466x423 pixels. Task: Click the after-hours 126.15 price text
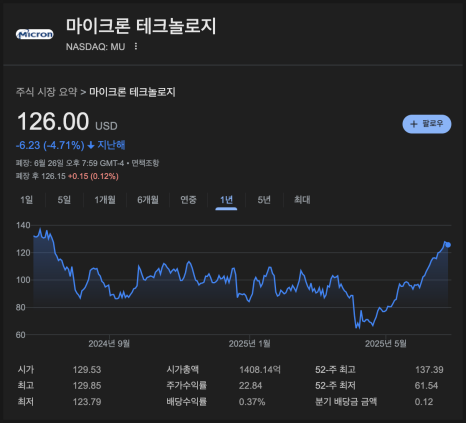[x=53, y=176]
